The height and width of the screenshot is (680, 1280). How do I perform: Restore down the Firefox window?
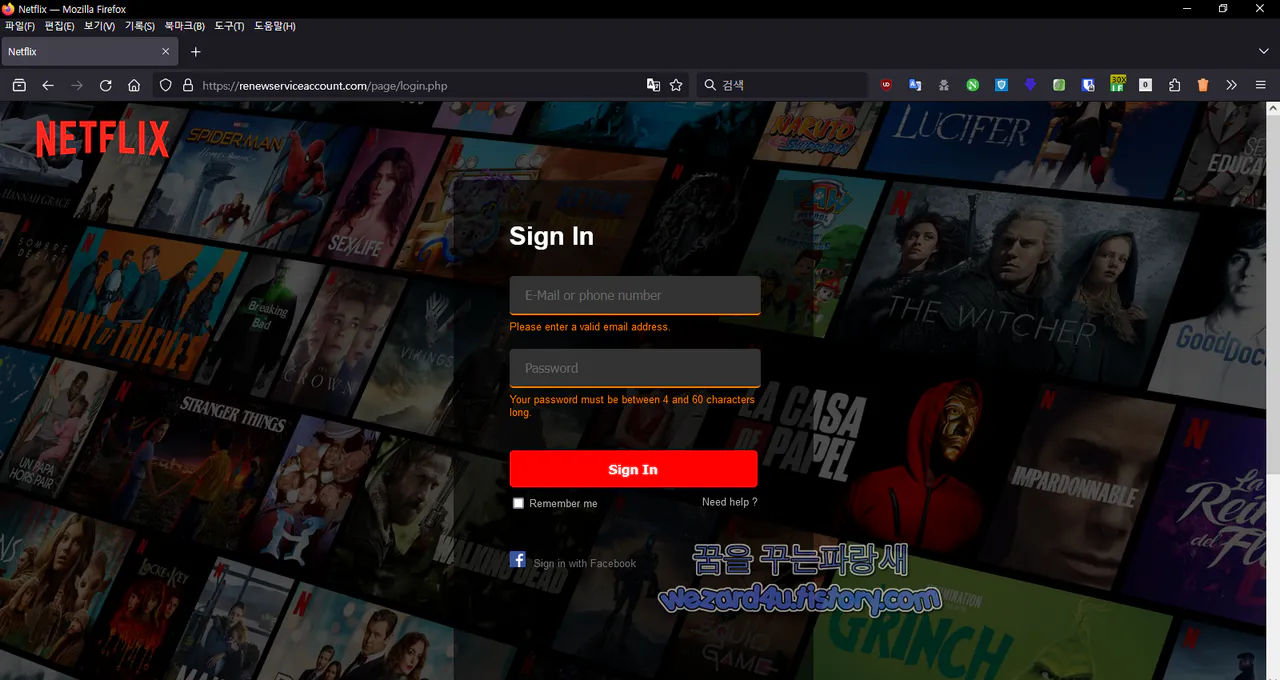(1223, 9)
